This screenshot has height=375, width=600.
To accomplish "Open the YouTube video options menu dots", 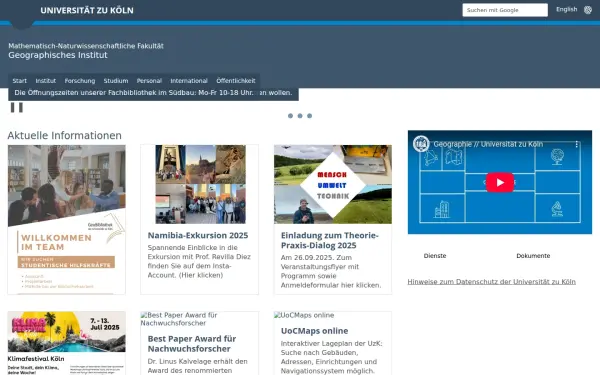I will click(x=576, y=145).
